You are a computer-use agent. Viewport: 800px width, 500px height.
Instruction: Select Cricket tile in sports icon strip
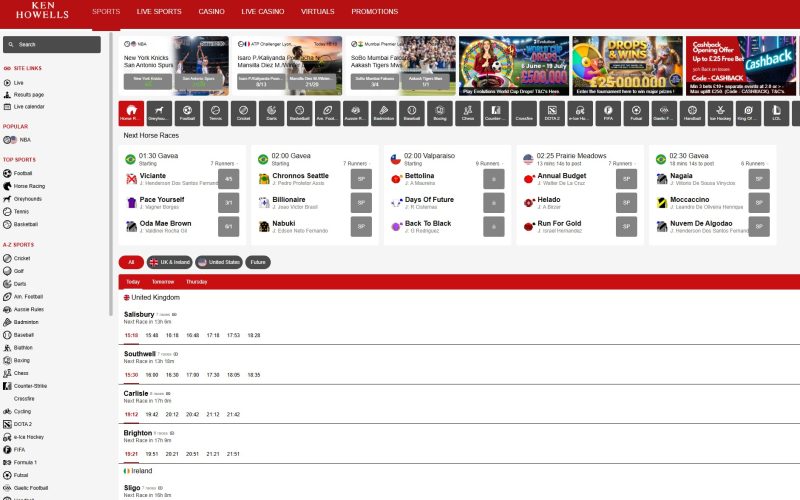pyautogui.click(x=243, y=113)
